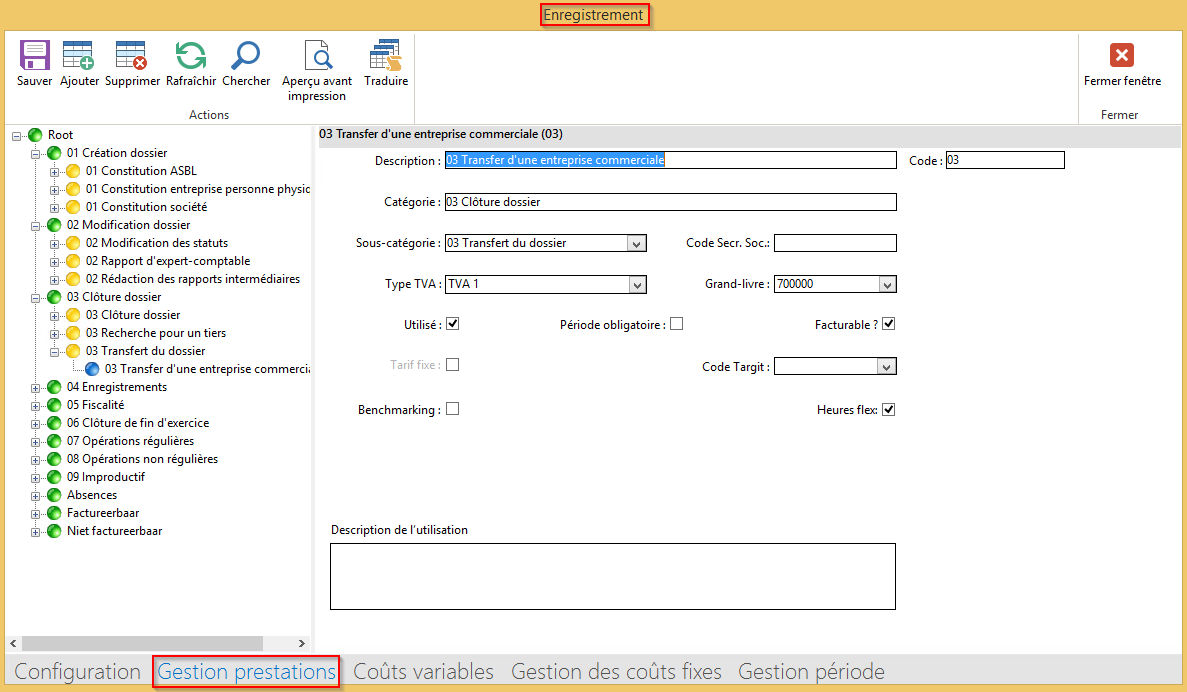Open the Sous-catégorie dropdown
Viewport: 1187px width, 692px height.
tap(637, 243)
